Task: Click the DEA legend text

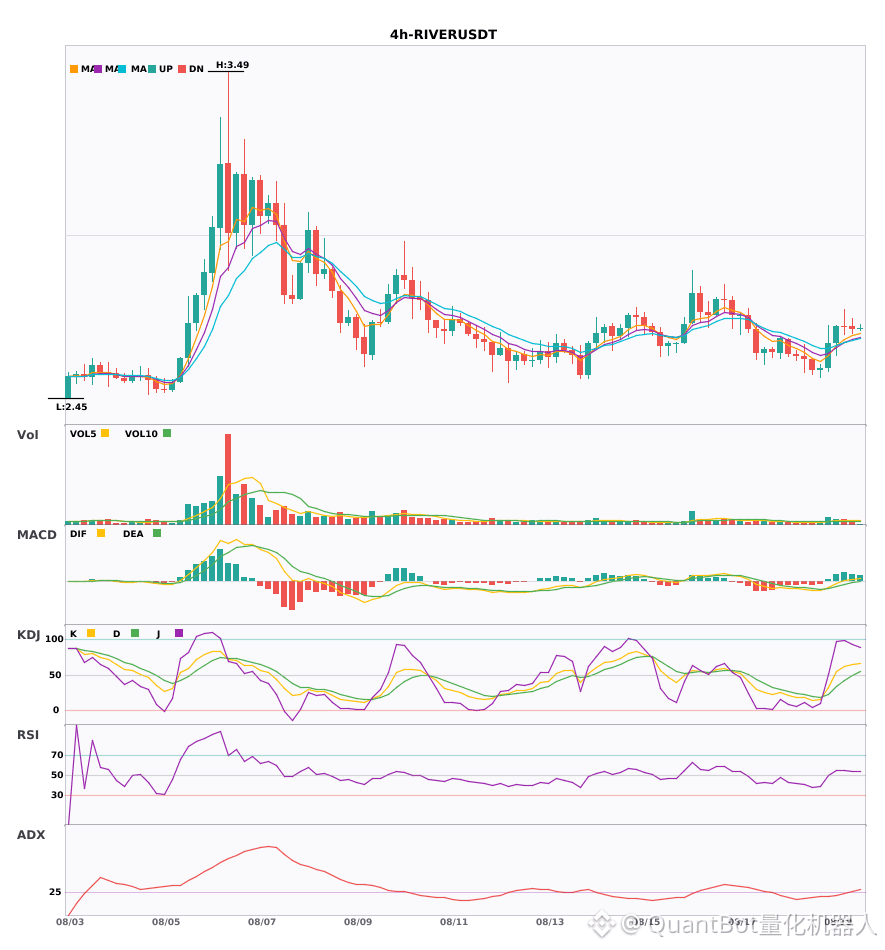Action: tap(133, 534)
